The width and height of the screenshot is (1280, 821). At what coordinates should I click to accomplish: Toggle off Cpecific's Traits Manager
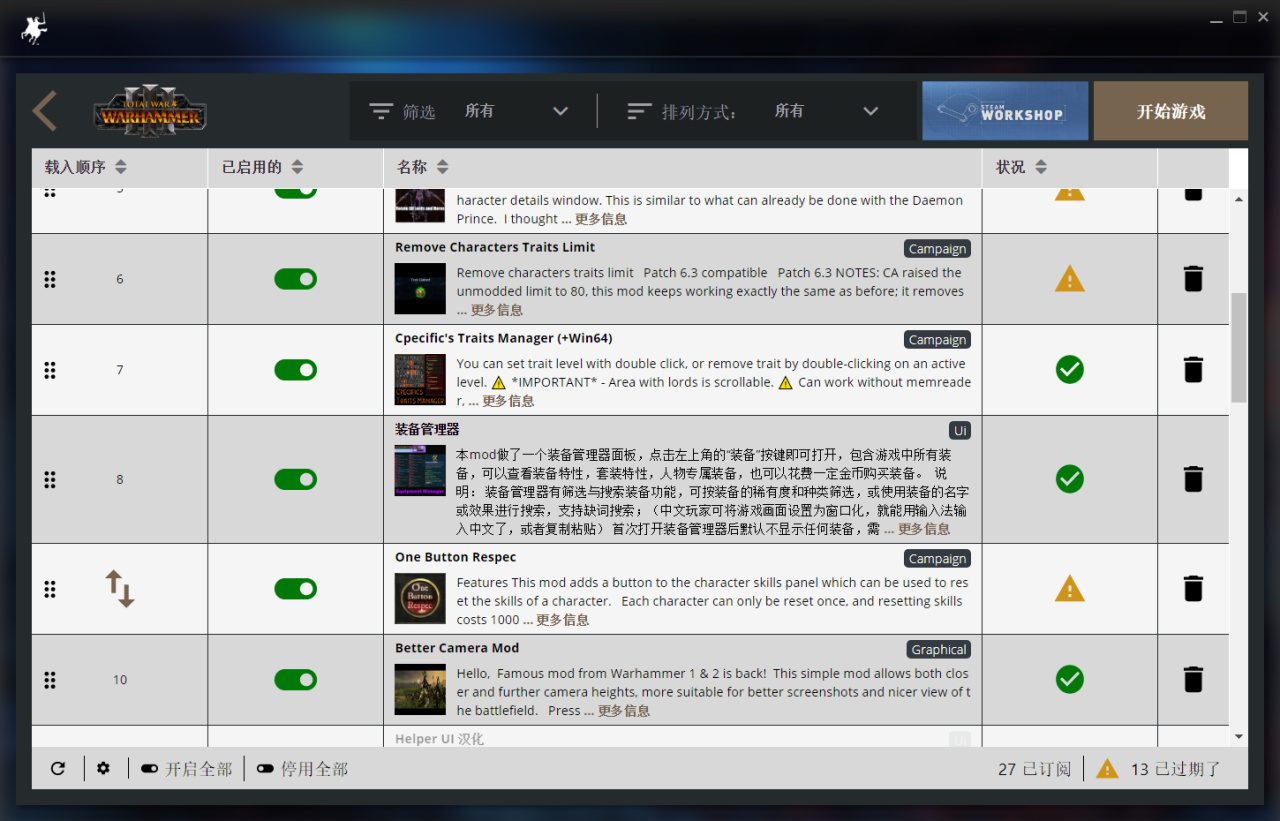tap(295, 370)
